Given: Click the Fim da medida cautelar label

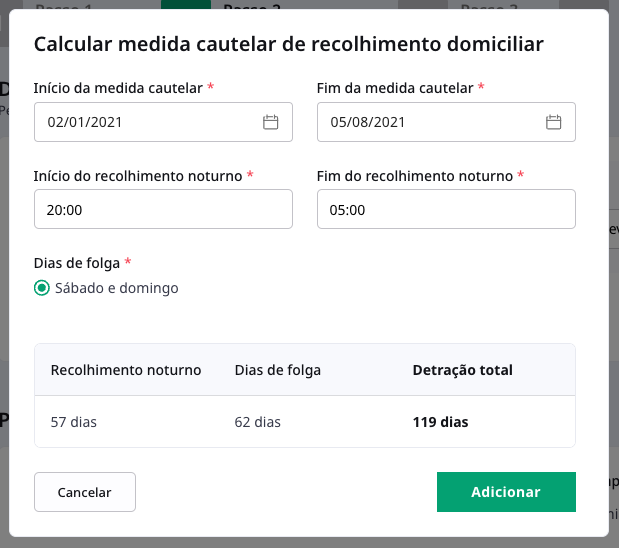Looking at the screenshot, I should tap(395, 88).
